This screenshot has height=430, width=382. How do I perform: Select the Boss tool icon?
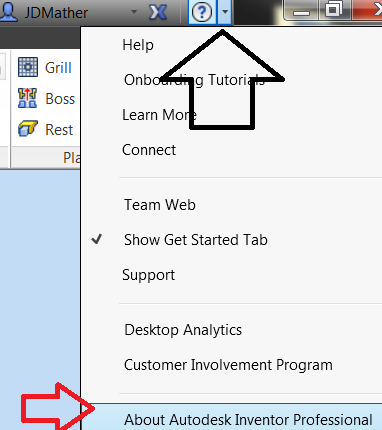27,98
